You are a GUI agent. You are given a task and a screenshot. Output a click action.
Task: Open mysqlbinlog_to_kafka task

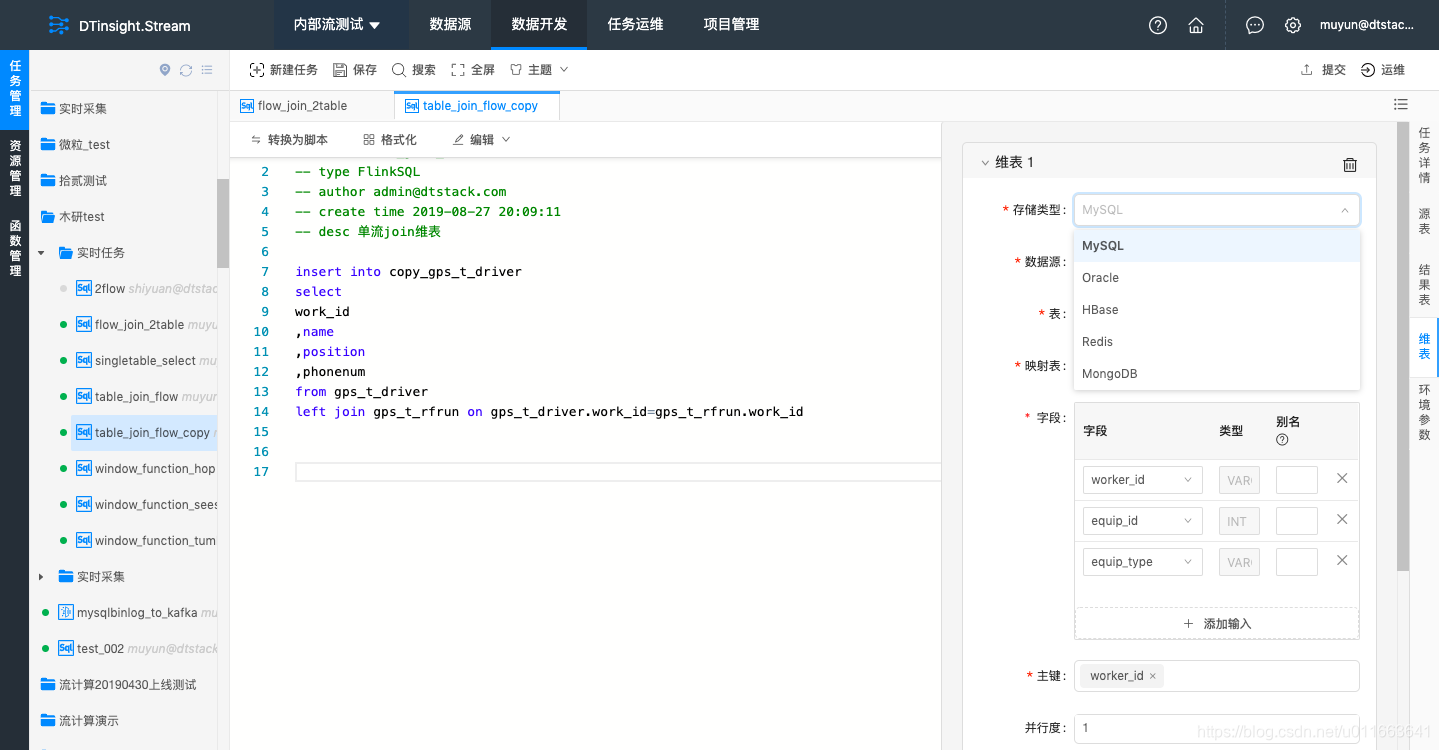pyautogui.click(x=138, y=613)
